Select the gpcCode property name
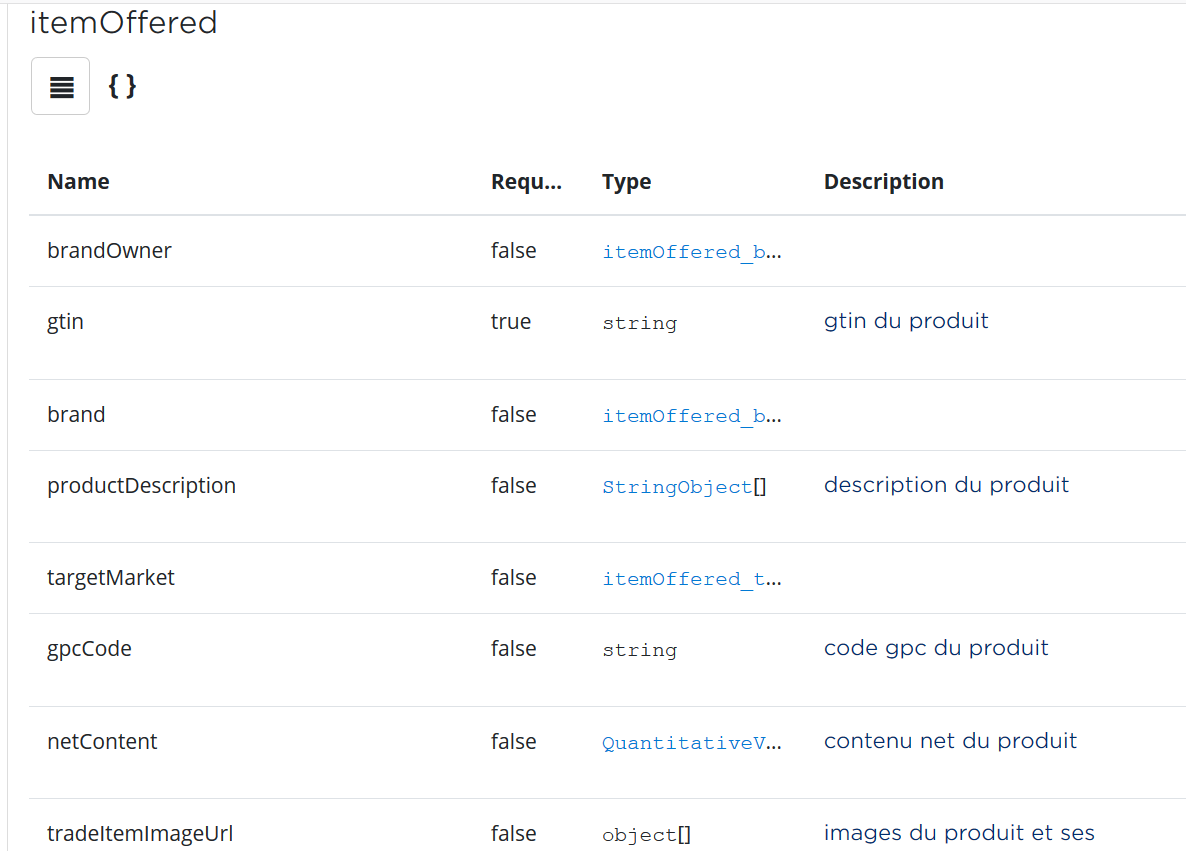The image size is (1186, 851). click(89, 649)
